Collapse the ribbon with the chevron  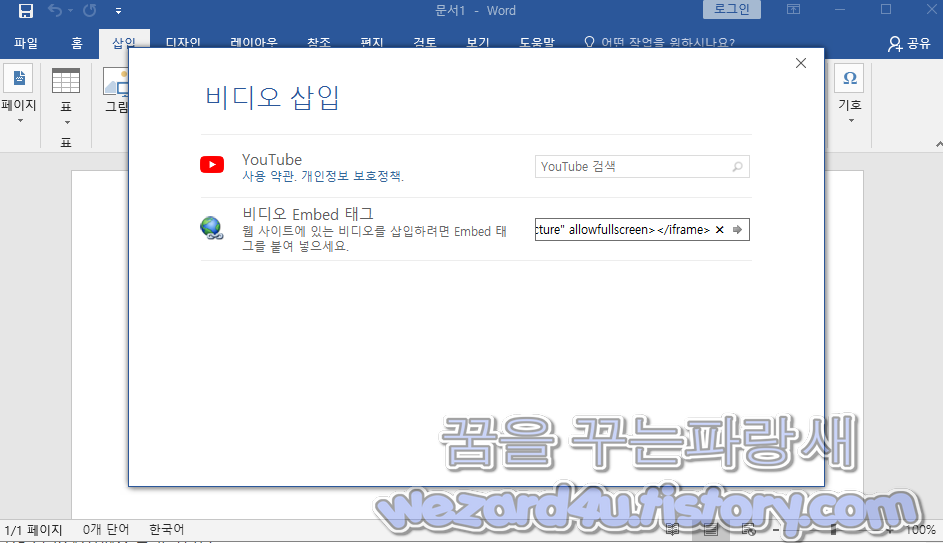click(x=939, y=144)
